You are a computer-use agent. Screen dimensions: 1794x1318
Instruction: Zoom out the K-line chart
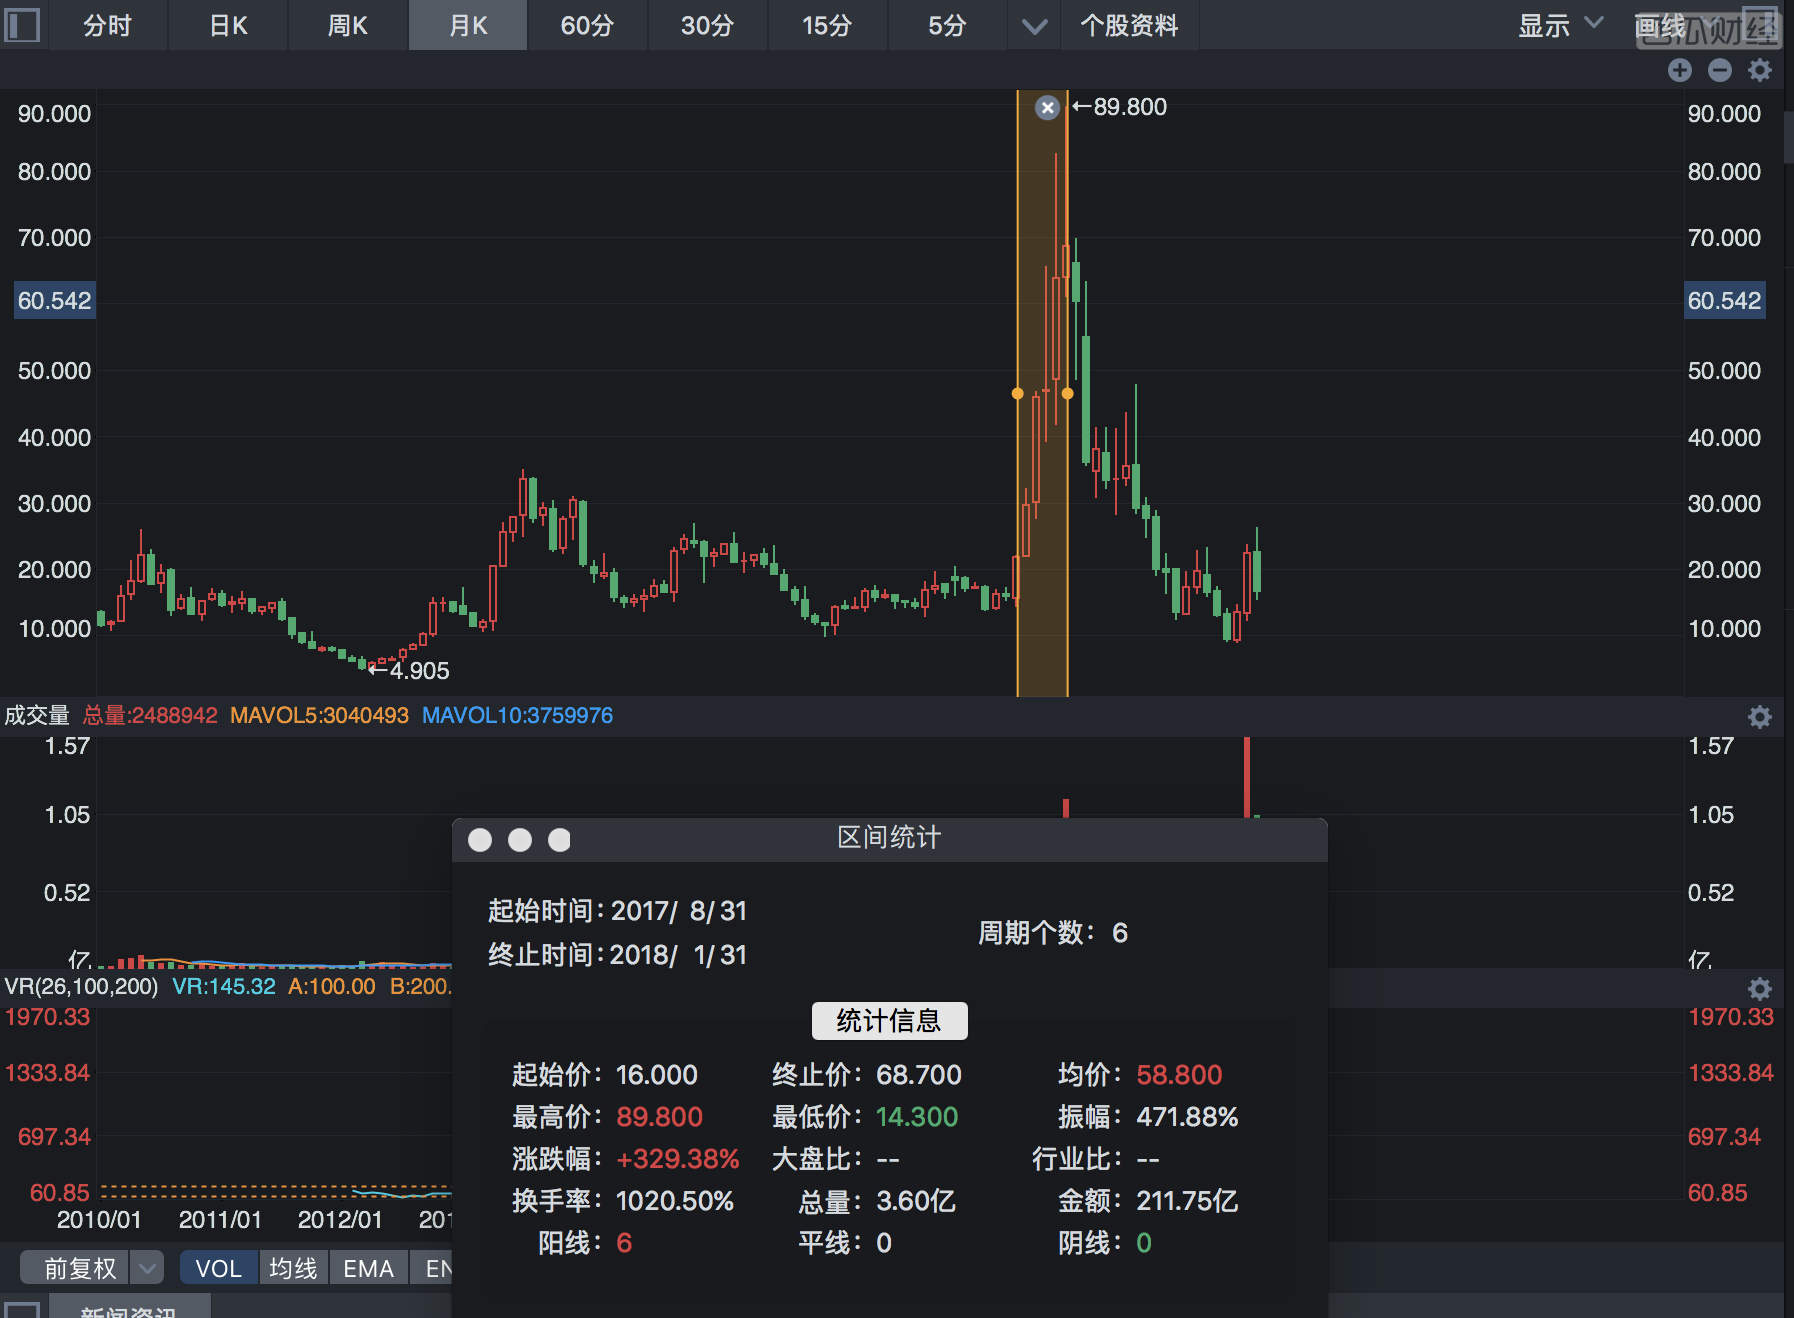pyautogui.click(x=1720, y=70)
